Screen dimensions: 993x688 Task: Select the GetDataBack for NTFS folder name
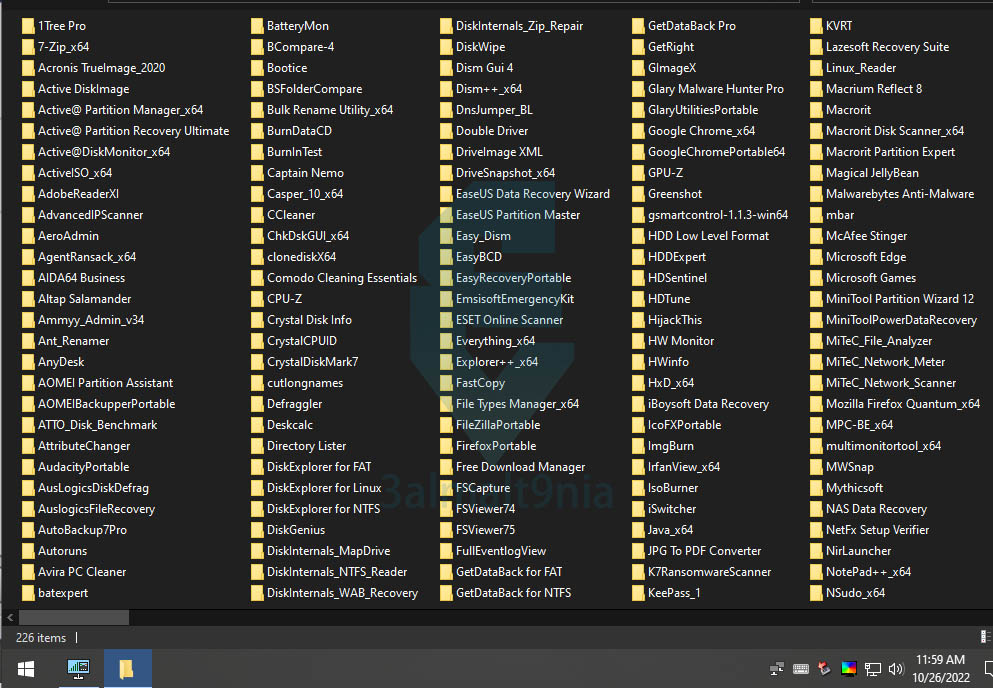[x=514, y=593]
